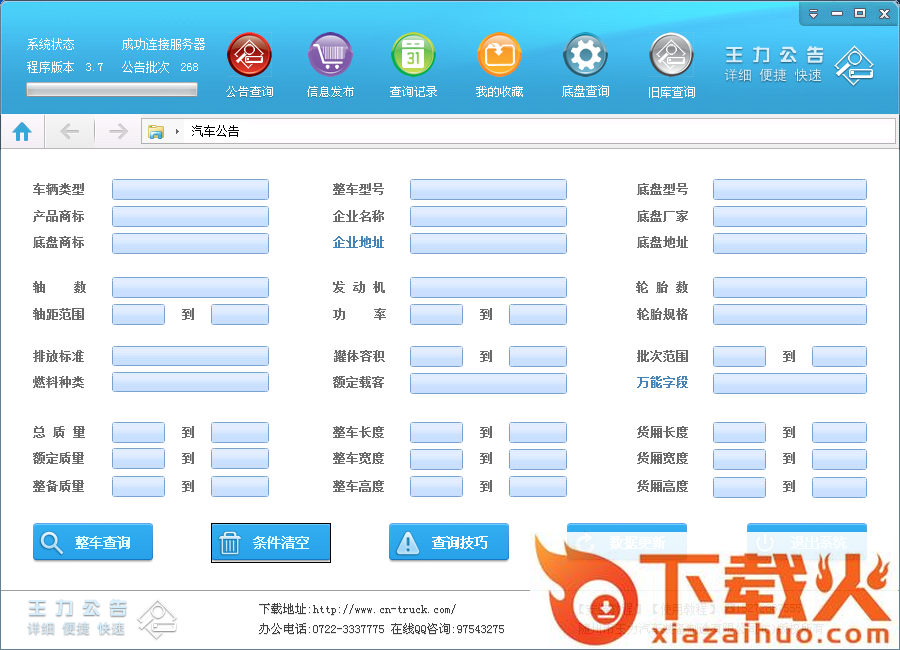Viewport: 900px width, 650px height.
Task: Open the 我的收藏 favorites icon
Action: coord(499,55)
